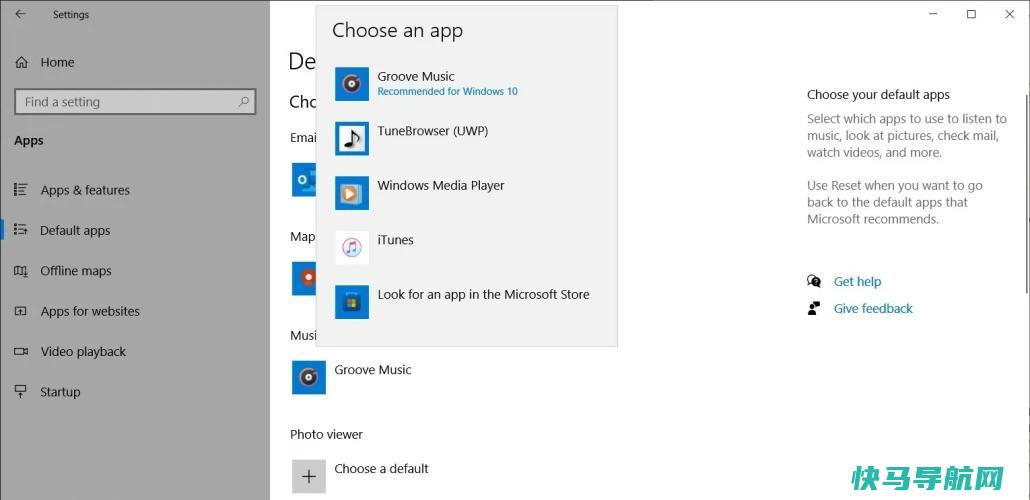Screen dimensions: 1030x500
Task: Click the Offline maps icon
Action: tap(20, 271)
